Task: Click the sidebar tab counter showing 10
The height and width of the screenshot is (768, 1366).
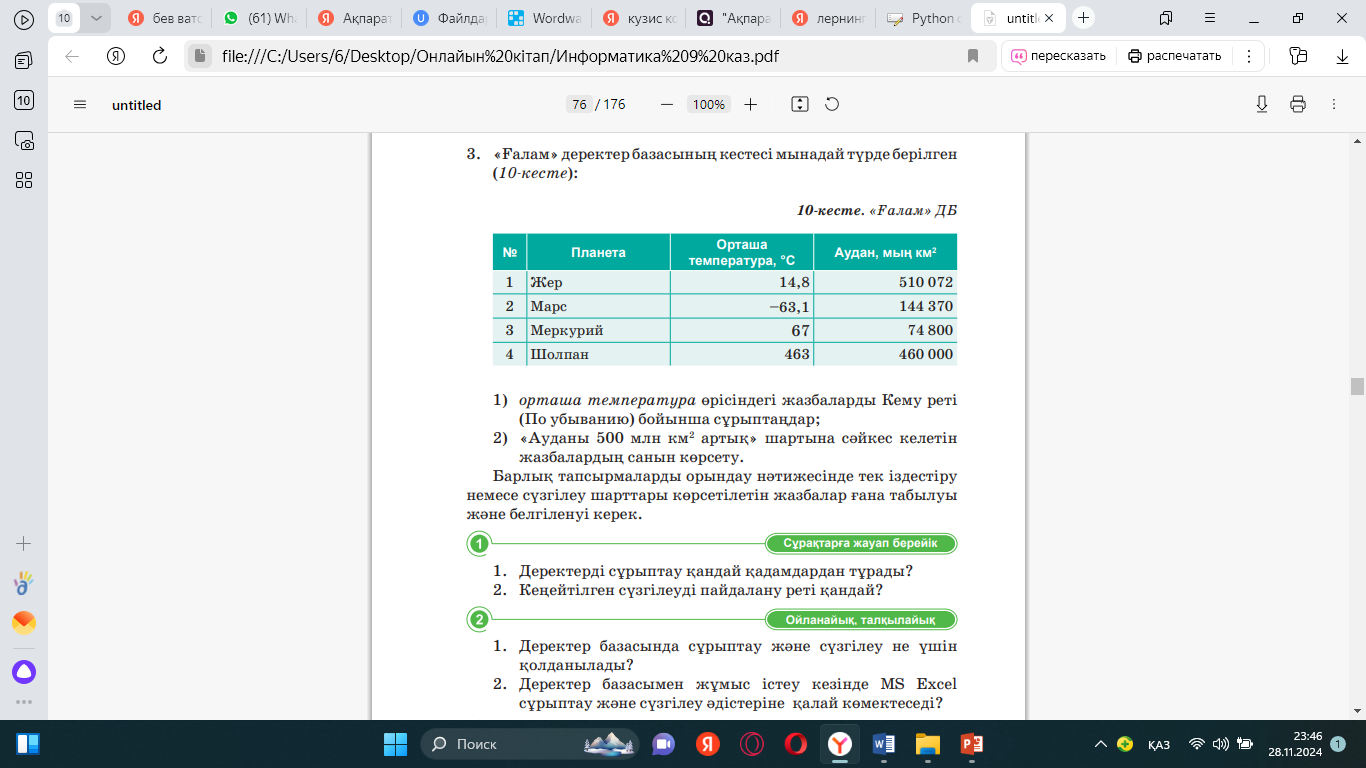Action: tap(24, 100)
